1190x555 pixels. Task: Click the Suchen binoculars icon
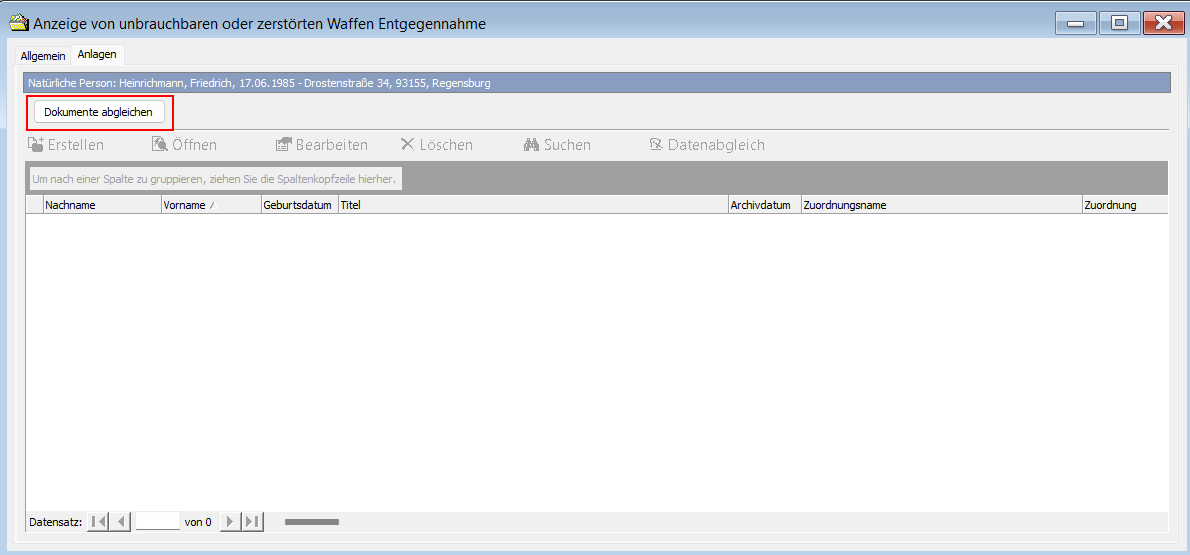pos(531,145)
